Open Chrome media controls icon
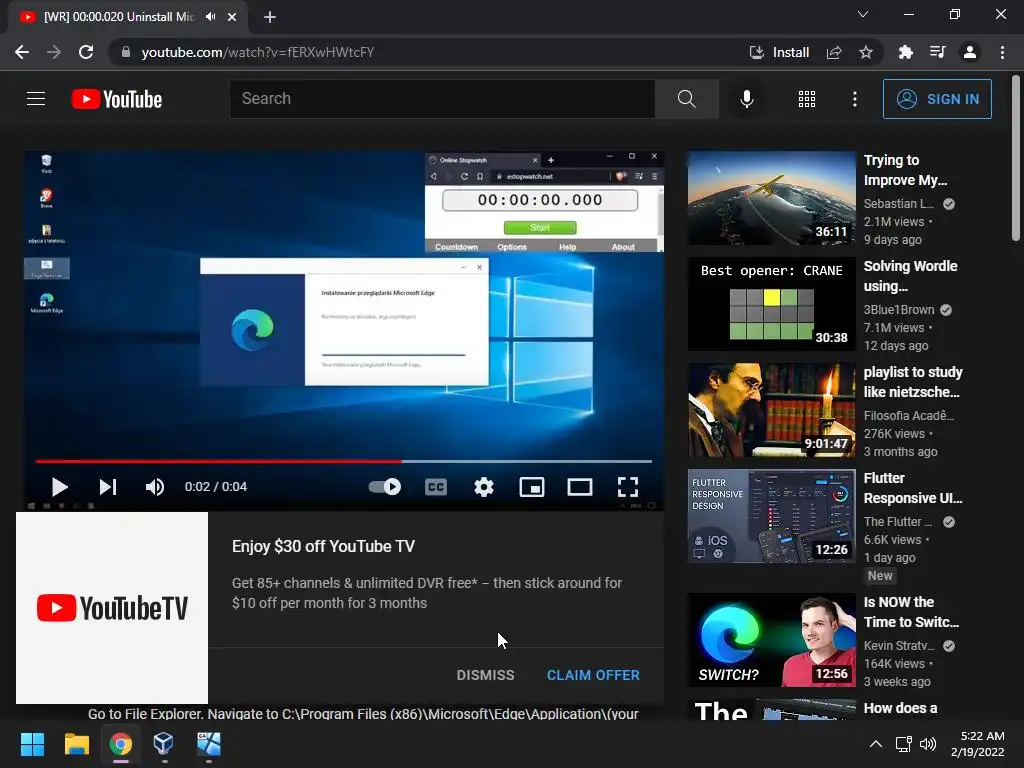 (x=937, y=52)
